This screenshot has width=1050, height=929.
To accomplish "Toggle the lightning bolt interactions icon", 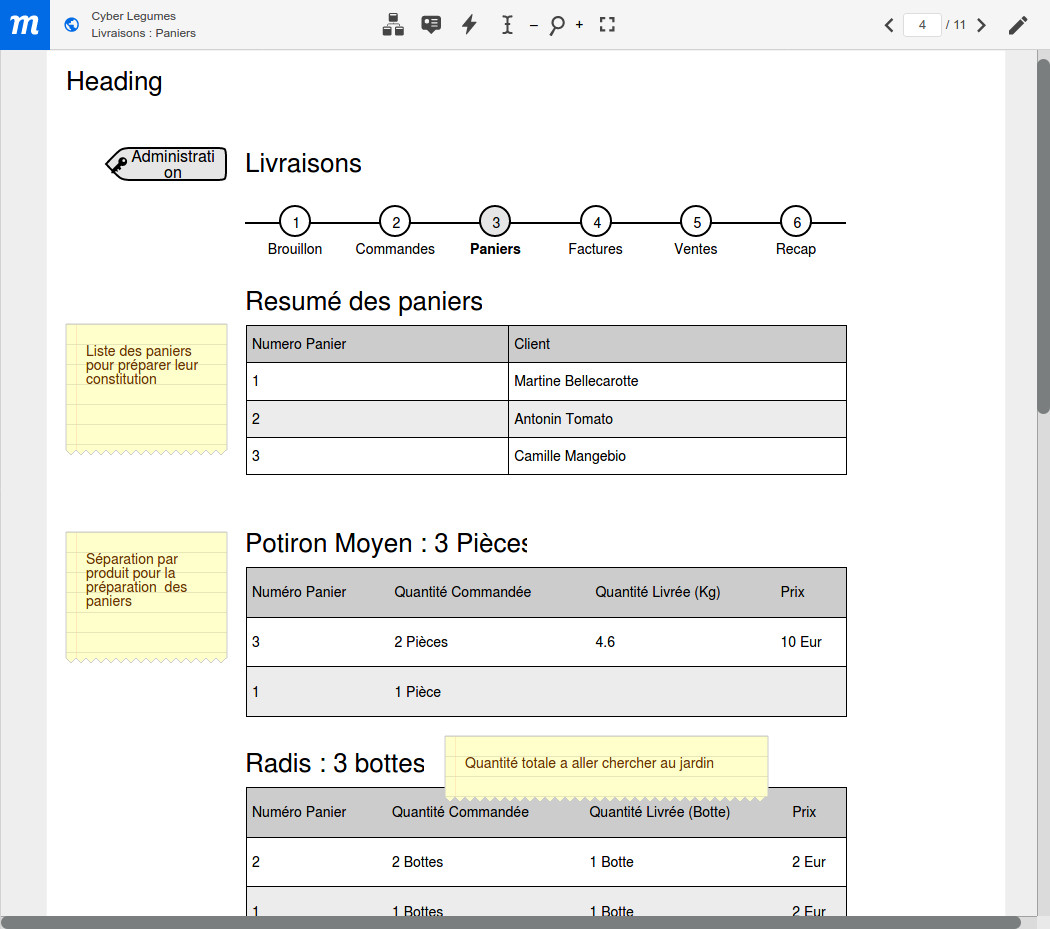I will pos(469,25).
